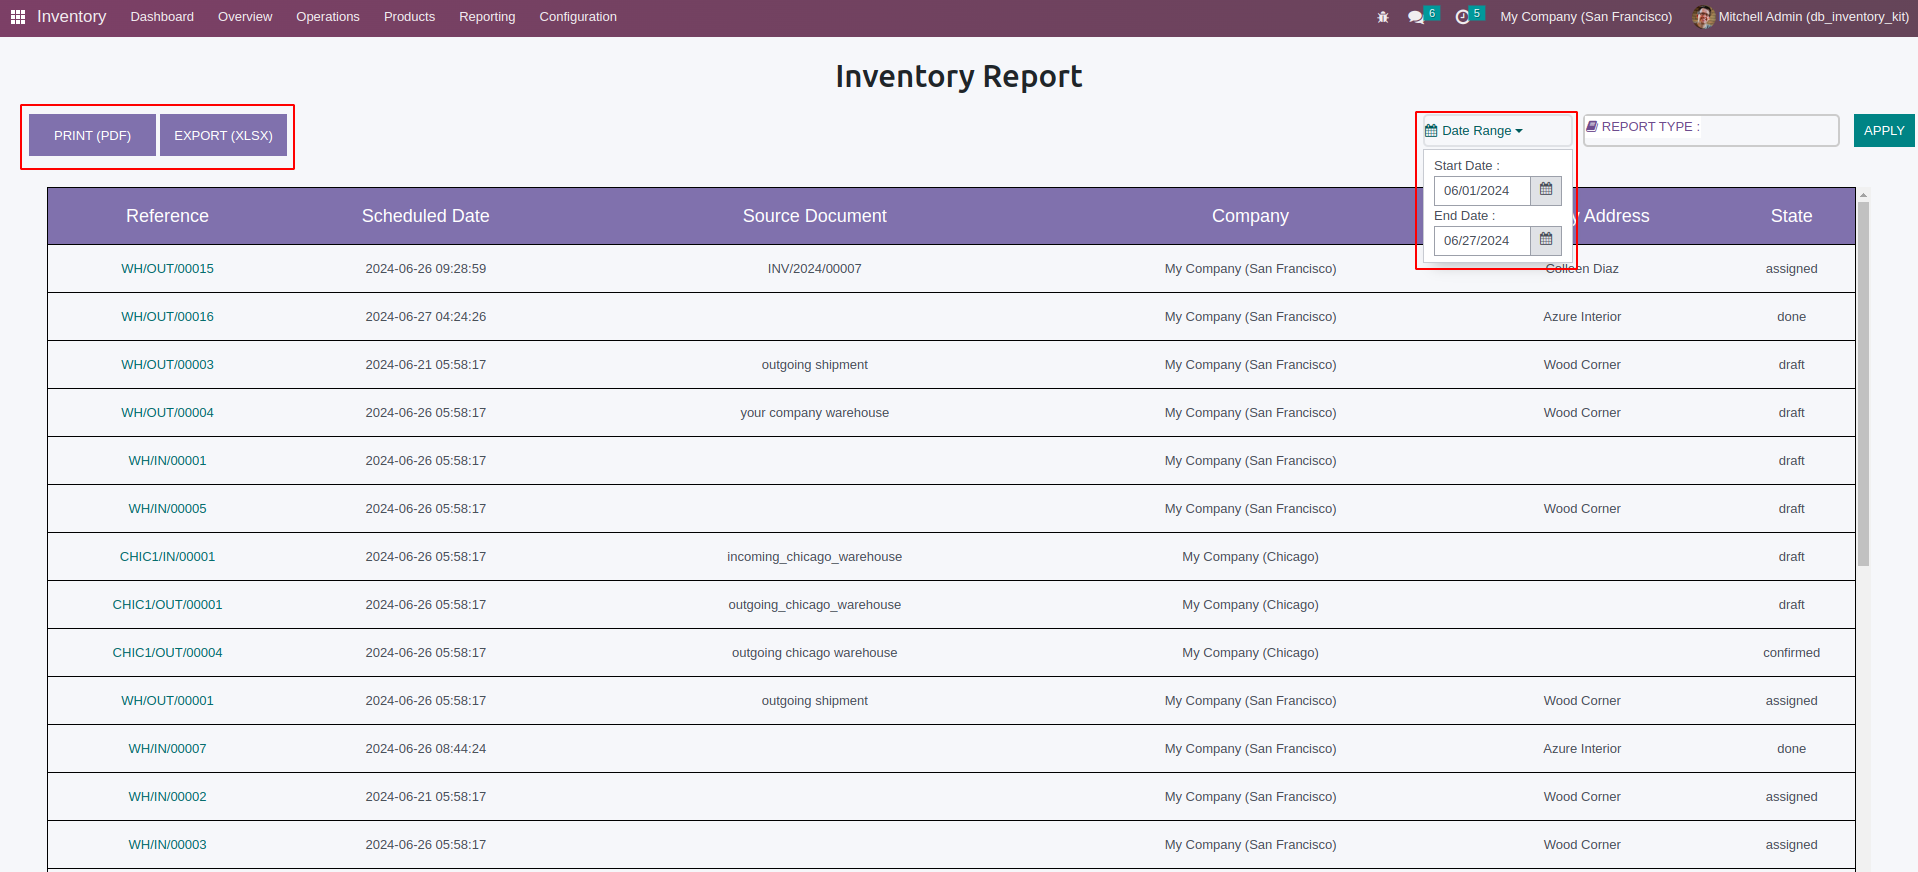Screen dimensions: 1918x872
Task: Open the apps grid menu icon
Action: 18,17
